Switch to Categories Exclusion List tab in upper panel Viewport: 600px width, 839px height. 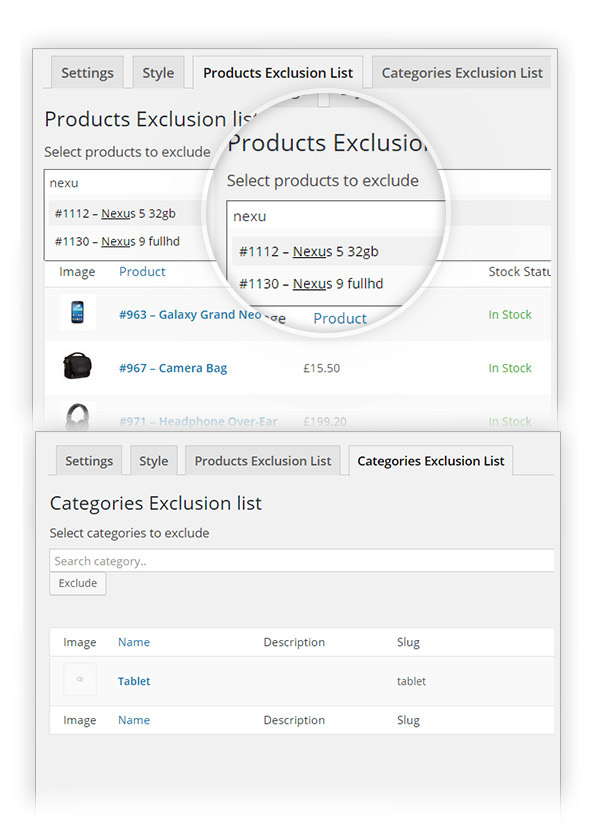[x=462, y=73]
